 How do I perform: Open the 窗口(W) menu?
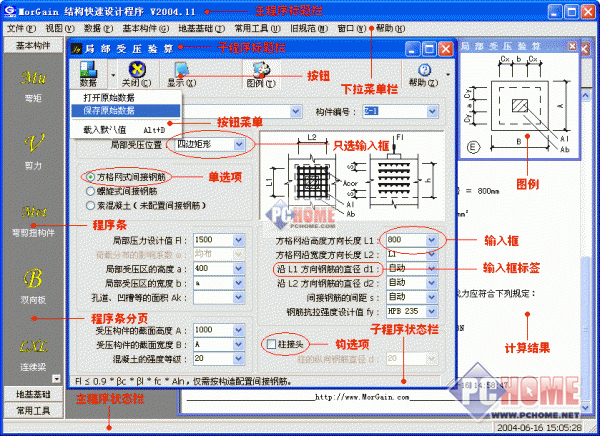352,28
